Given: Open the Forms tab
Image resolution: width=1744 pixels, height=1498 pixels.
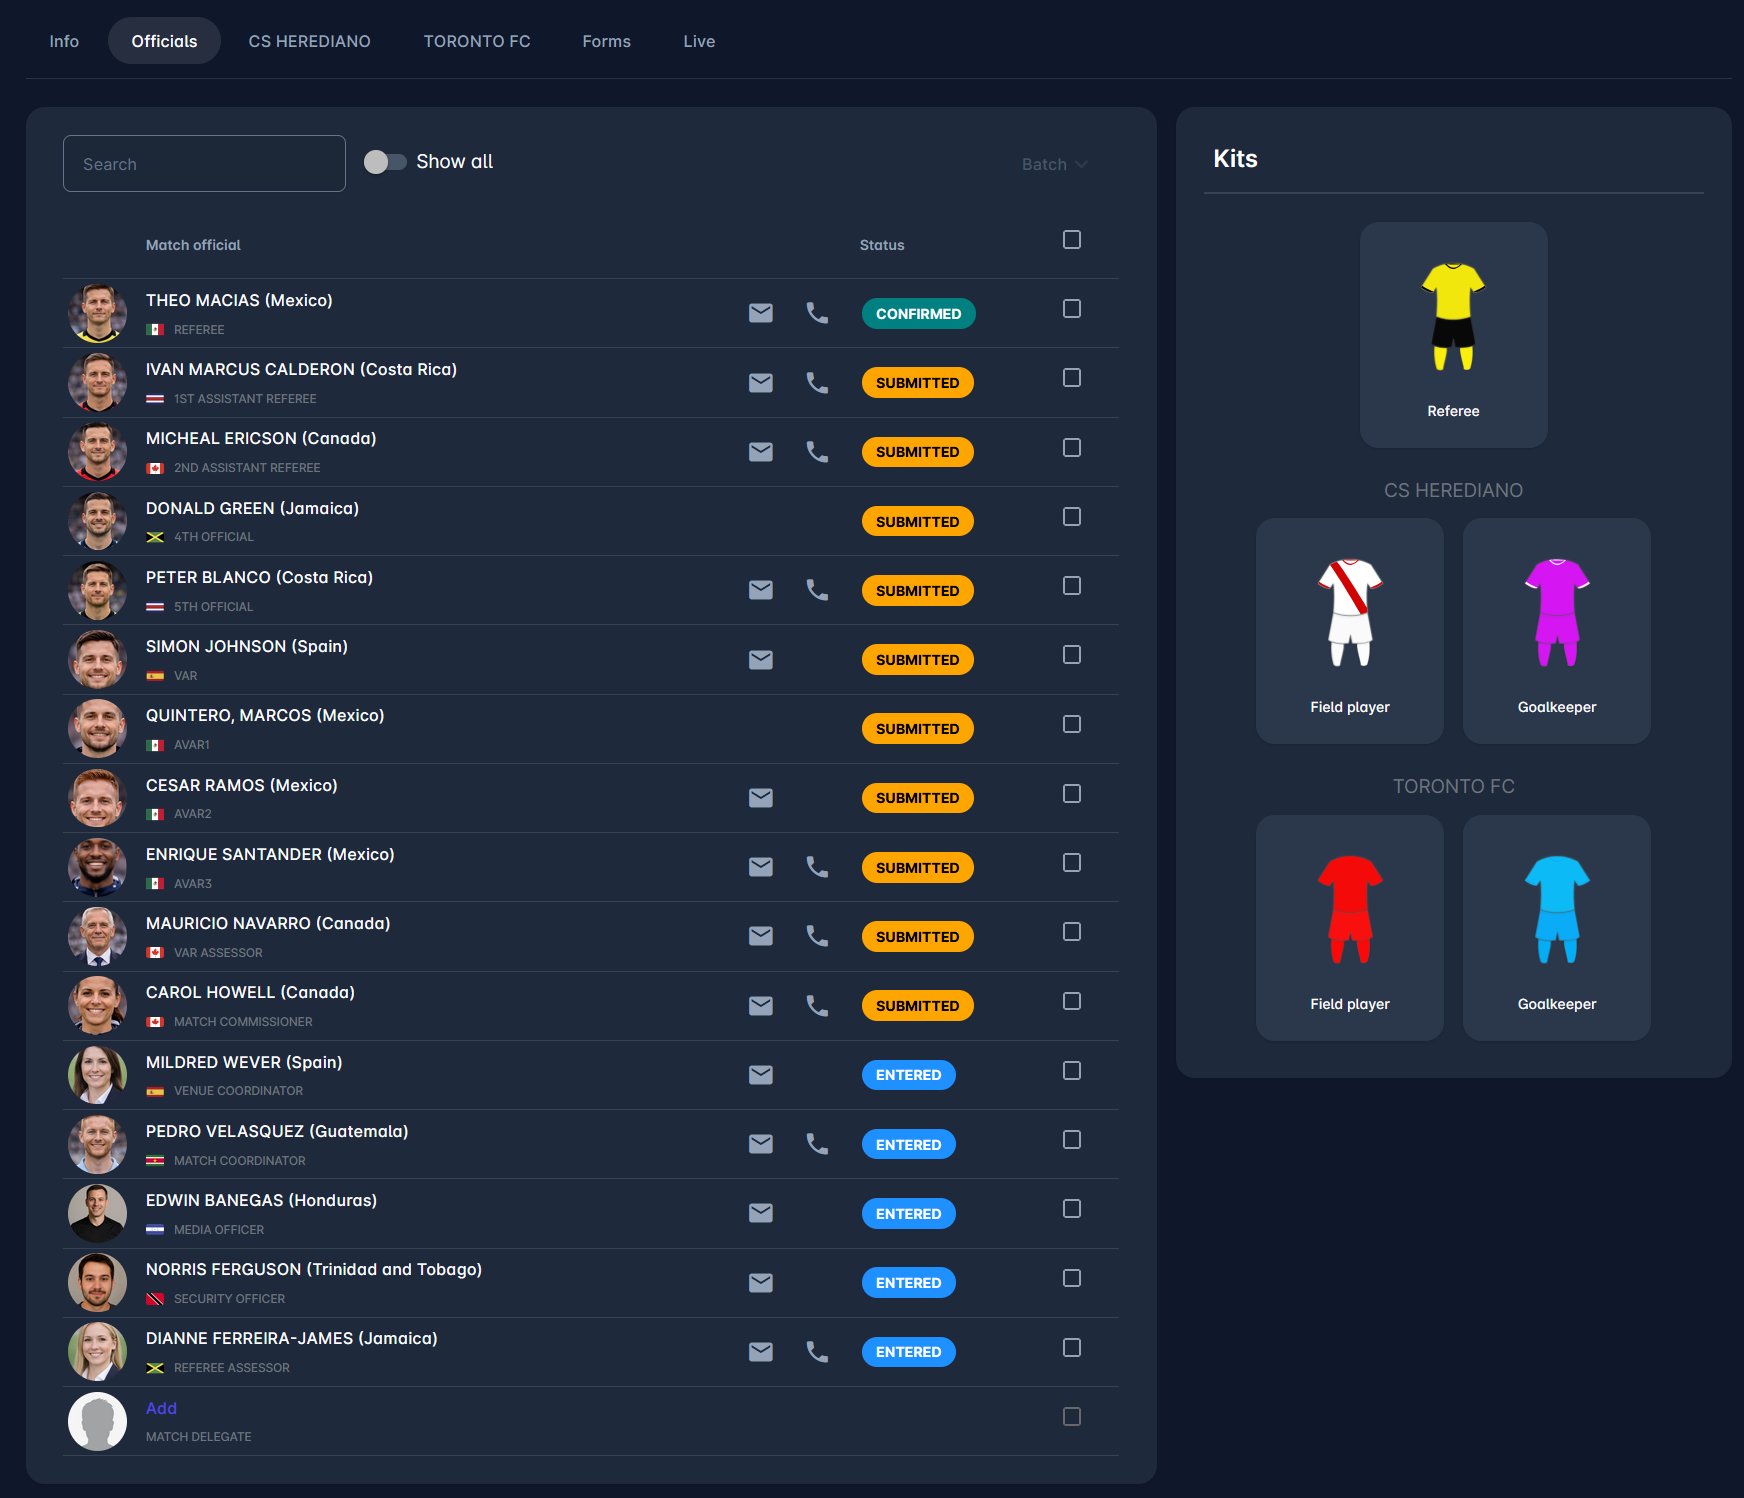Looking at the screenshot, I should click(606, 41).
